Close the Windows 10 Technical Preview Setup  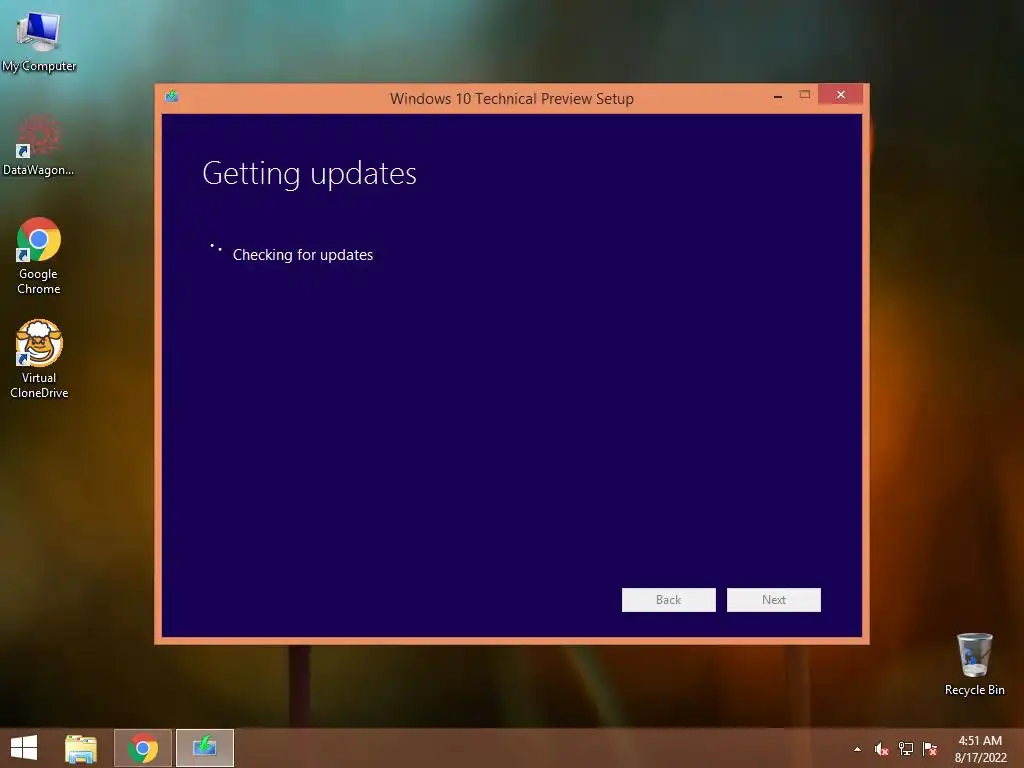coord(840,95)
